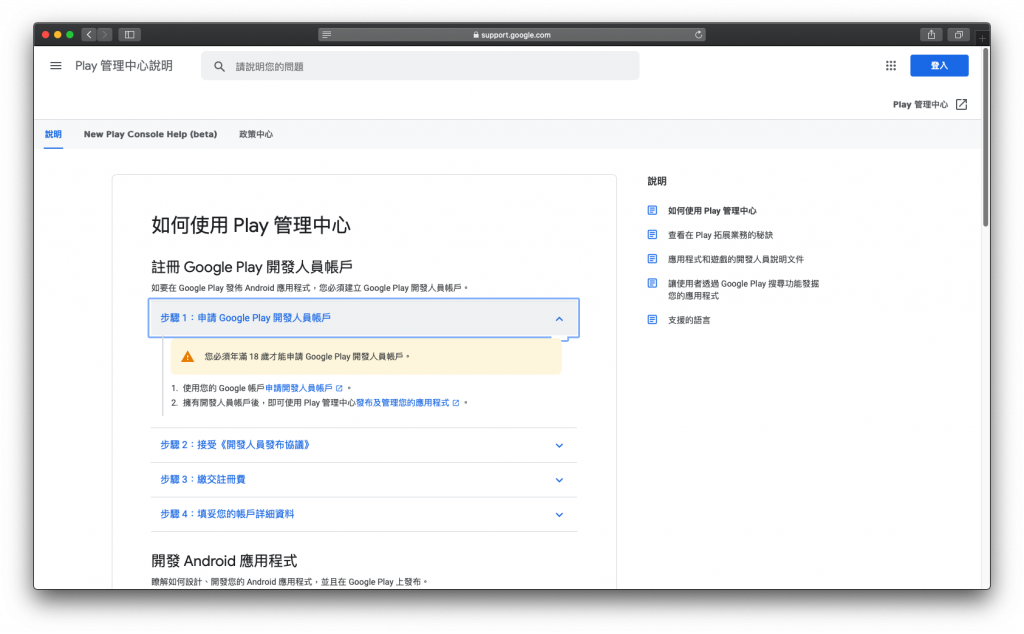Follow the 發布及管理您的應用程式 link
The image size is (1024, 634).
[402, 403]
